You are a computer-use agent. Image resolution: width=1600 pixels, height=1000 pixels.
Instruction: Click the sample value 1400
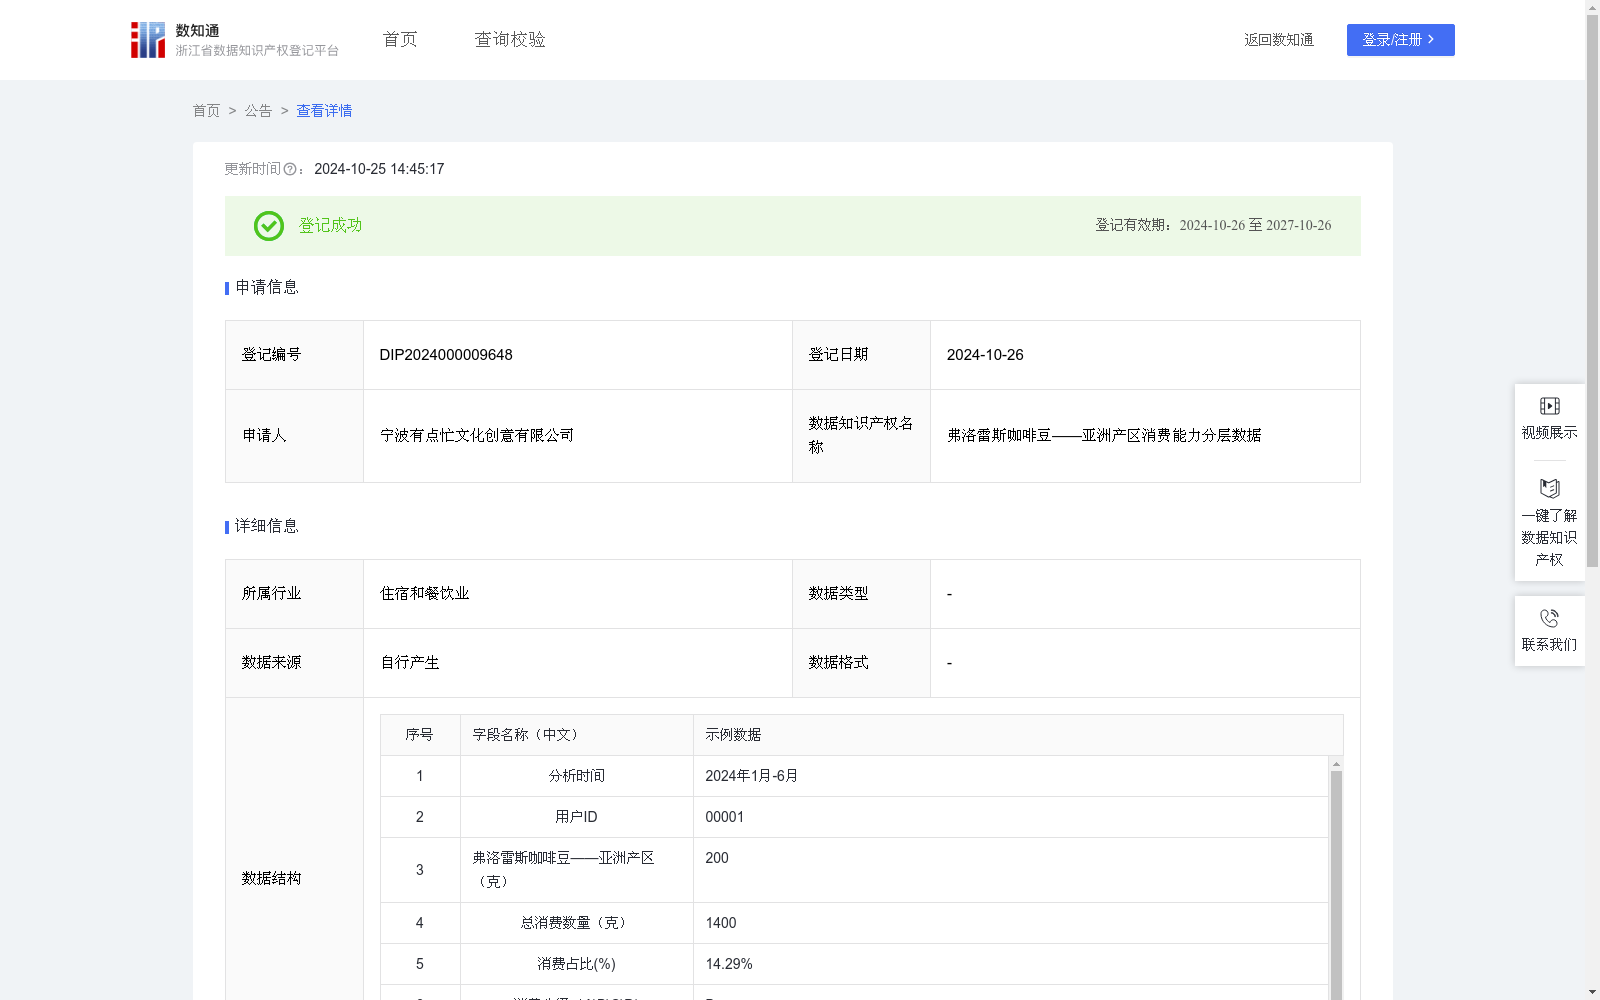720,923
